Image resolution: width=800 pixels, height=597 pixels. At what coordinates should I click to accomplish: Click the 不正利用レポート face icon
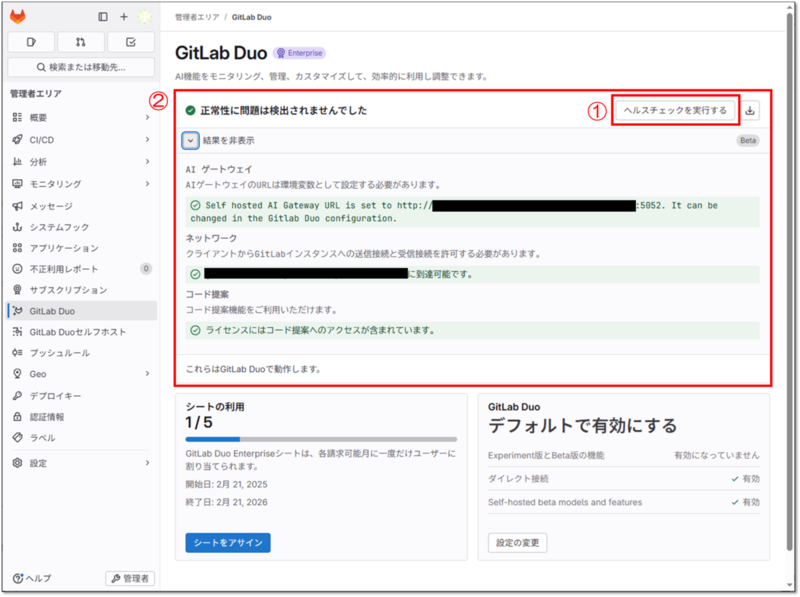click(17, 269)
